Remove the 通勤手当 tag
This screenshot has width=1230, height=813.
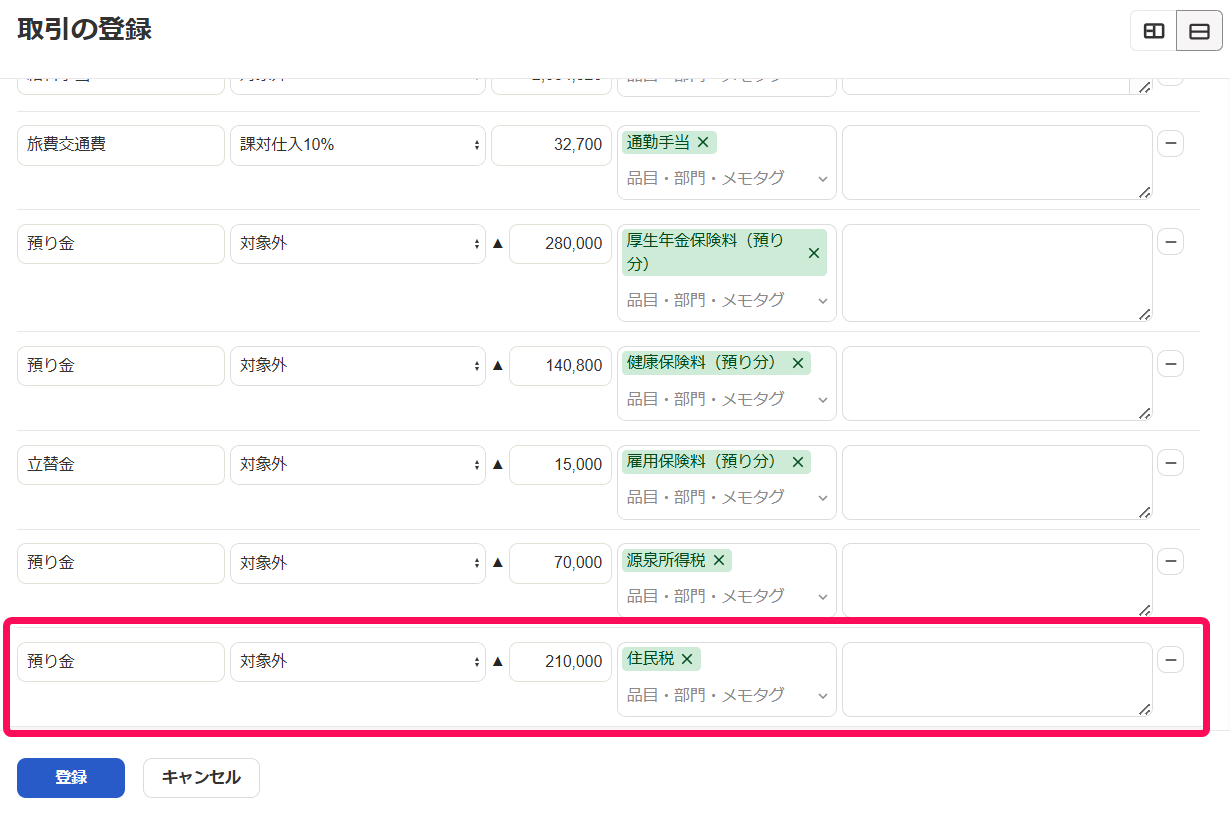point(703,143)
